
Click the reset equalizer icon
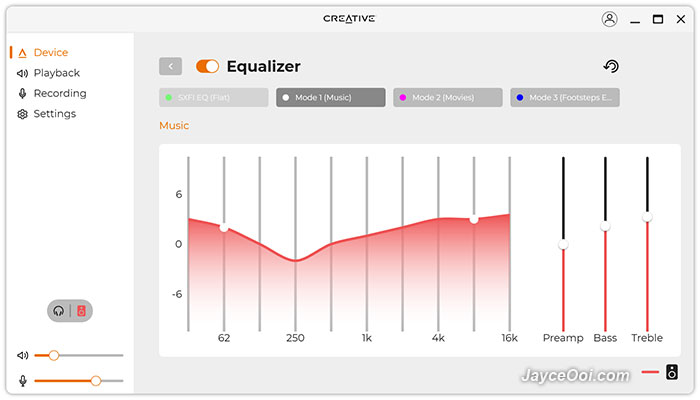tap(611, 67)
